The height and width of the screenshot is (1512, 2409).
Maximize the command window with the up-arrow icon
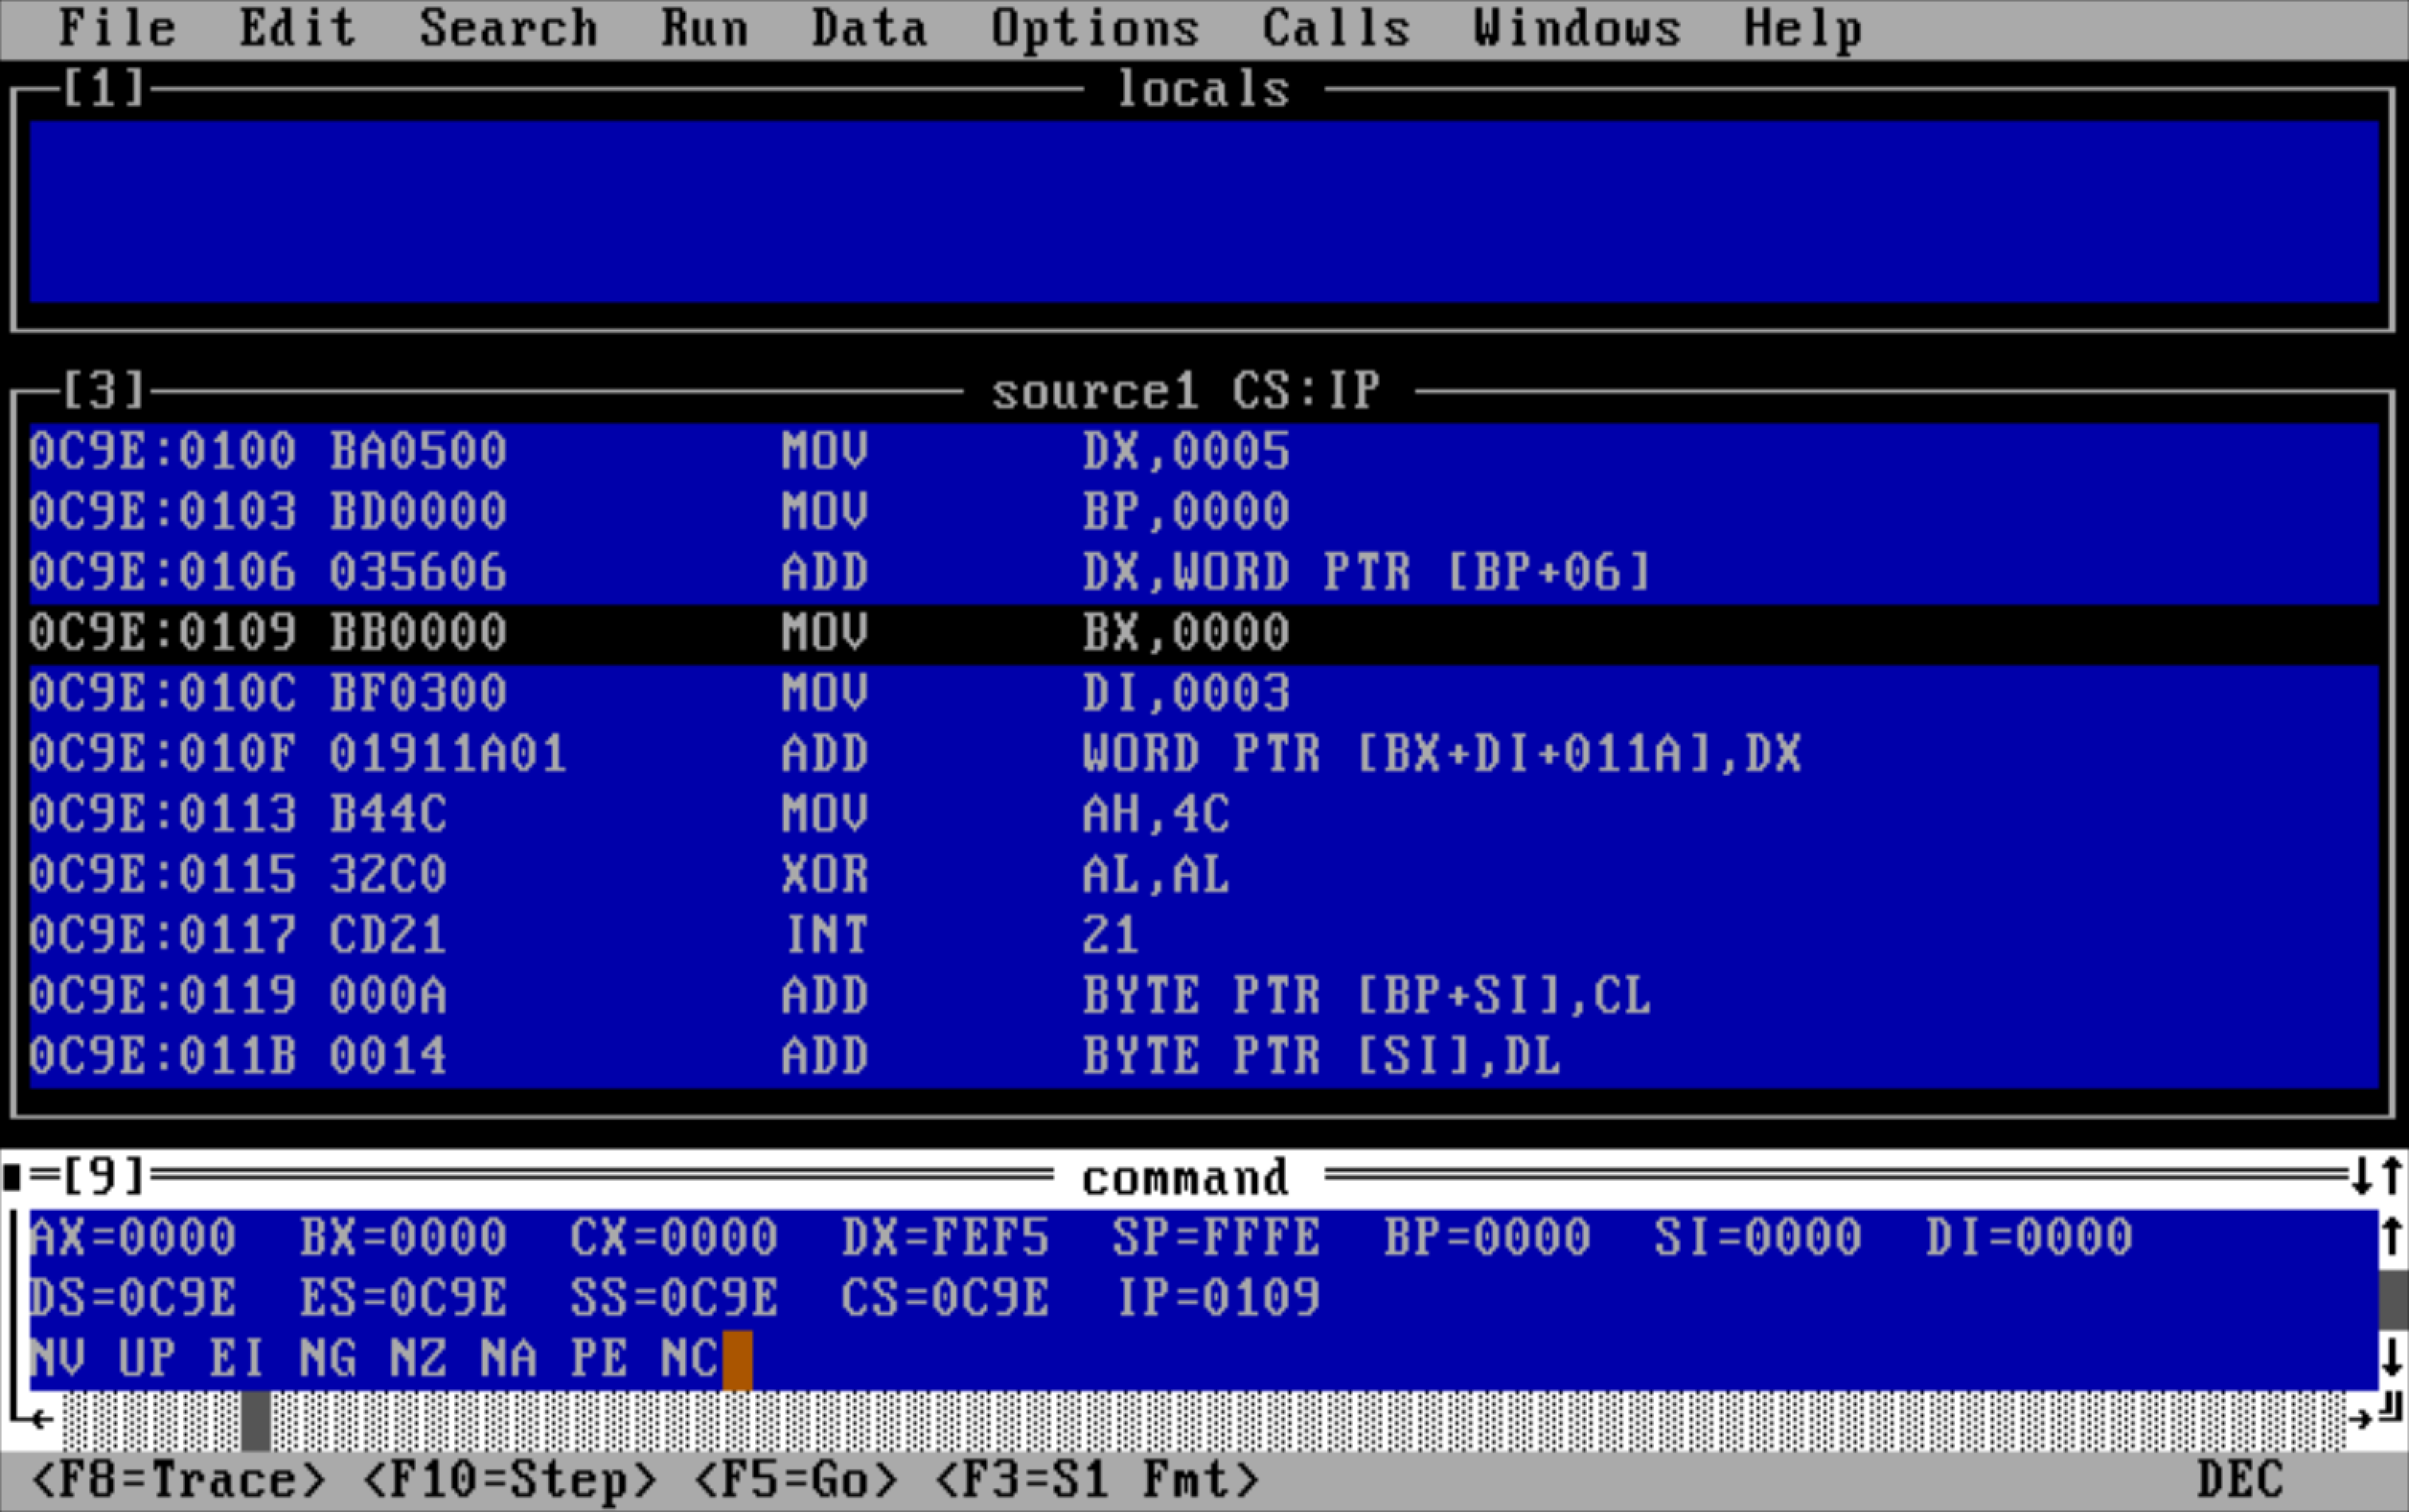tap(2392, 1176)
